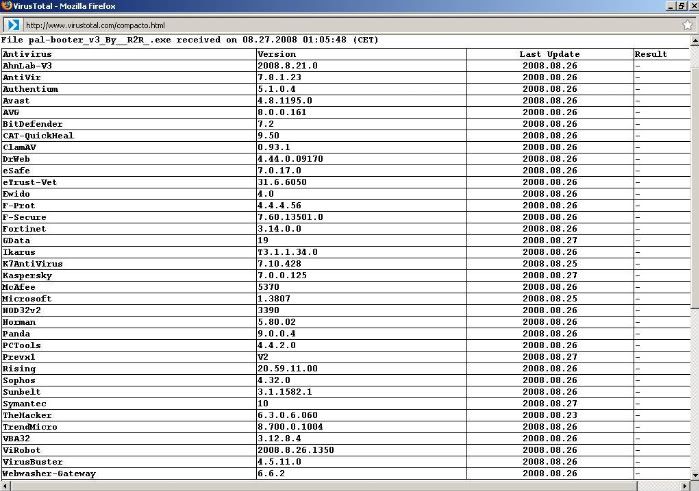Click version 2008.8.26.1350 for ViRobot
The image size is (699, 491).
tap(296, 450)
